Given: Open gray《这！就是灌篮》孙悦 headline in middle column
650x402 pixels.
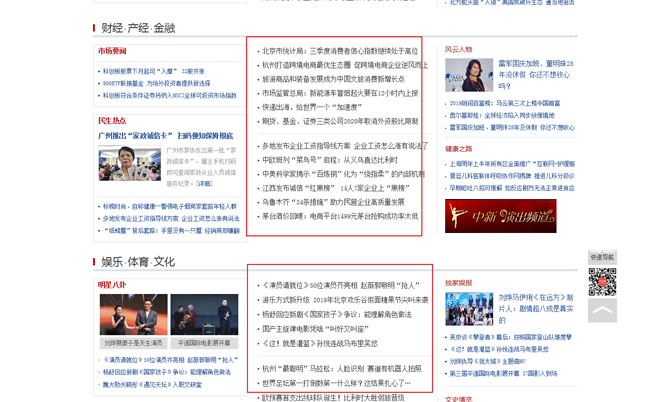Looking at the screenshot, I should point(320,343).
